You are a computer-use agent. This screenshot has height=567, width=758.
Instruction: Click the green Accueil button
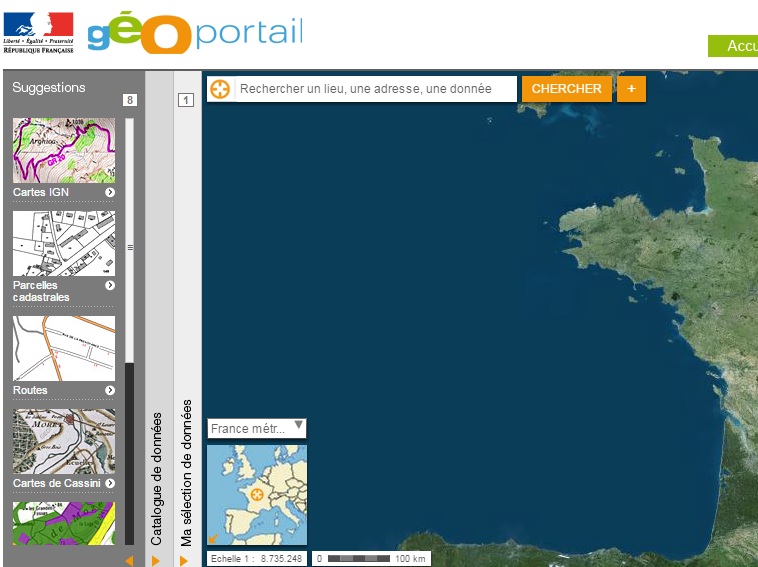click(x=733, y=46)
